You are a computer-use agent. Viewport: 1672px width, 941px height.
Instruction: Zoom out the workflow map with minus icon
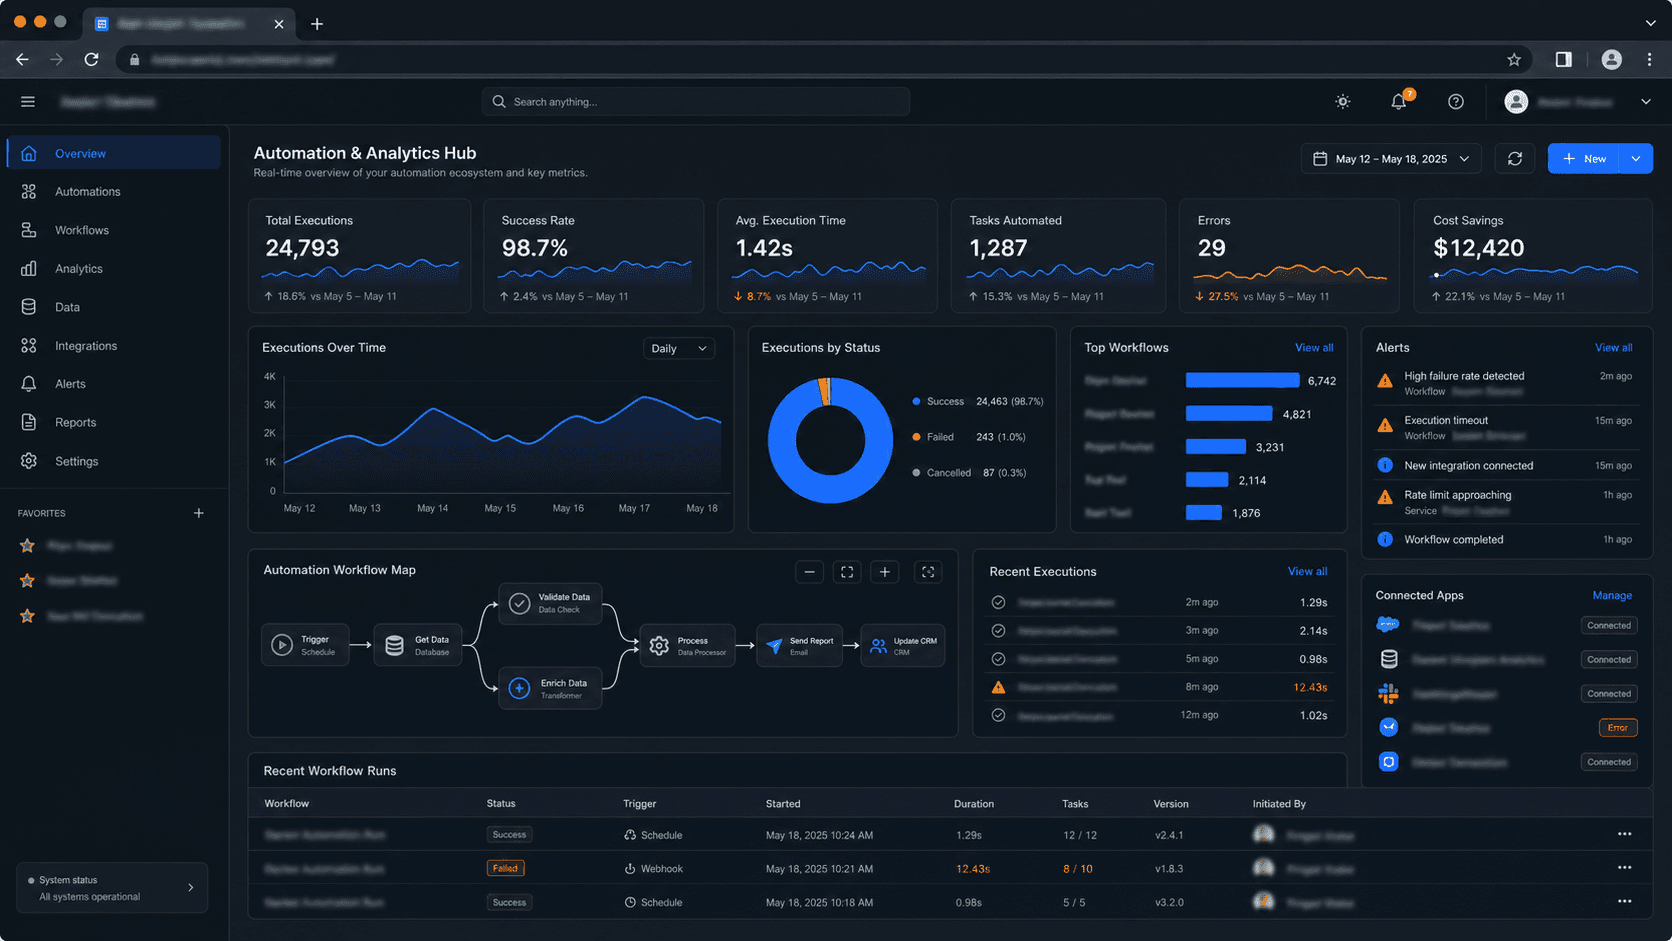[810, 572]
